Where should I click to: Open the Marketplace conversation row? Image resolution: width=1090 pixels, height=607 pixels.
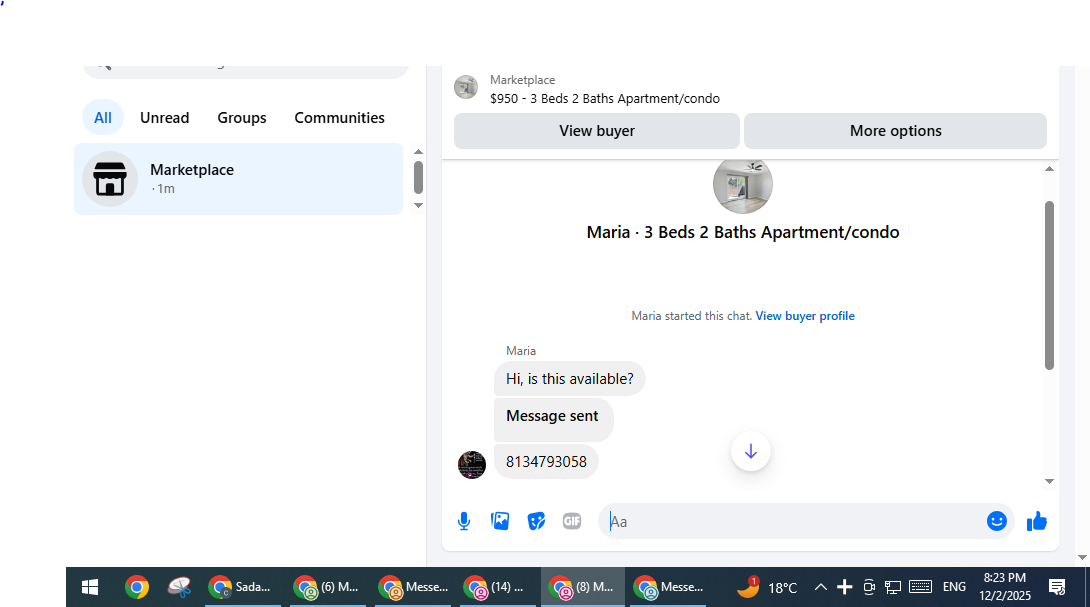[x=238, y=179]
